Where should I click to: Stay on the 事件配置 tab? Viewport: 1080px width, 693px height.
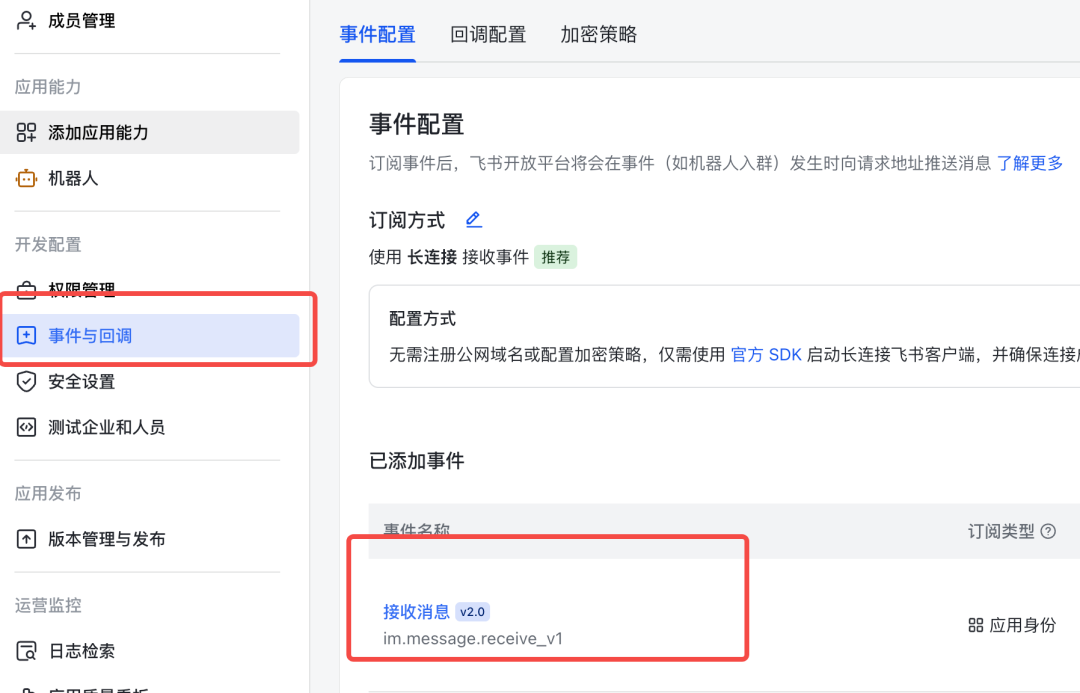pos(377,35)
